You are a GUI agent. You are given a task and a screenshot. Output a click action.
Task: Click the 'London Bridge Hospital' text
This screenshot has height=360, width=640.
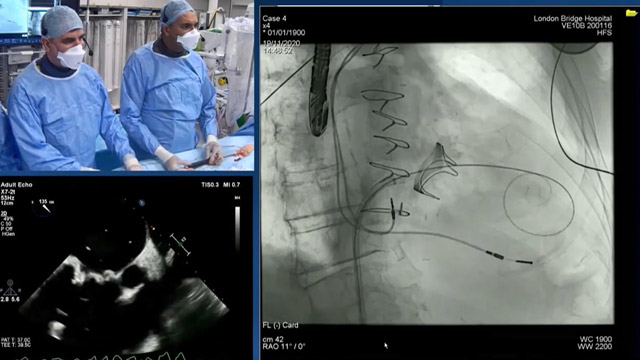coord(573,18)
